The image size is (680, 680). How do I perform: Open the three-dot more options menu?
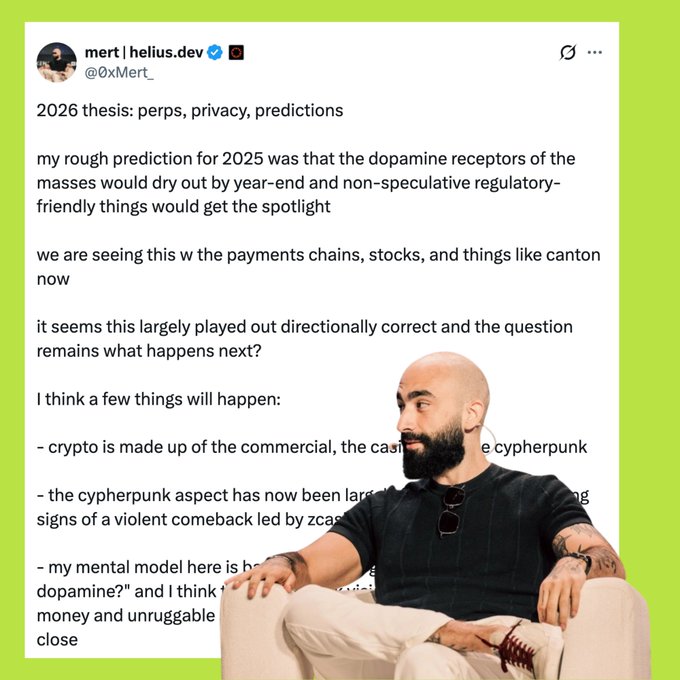click(x=595, y=52)
